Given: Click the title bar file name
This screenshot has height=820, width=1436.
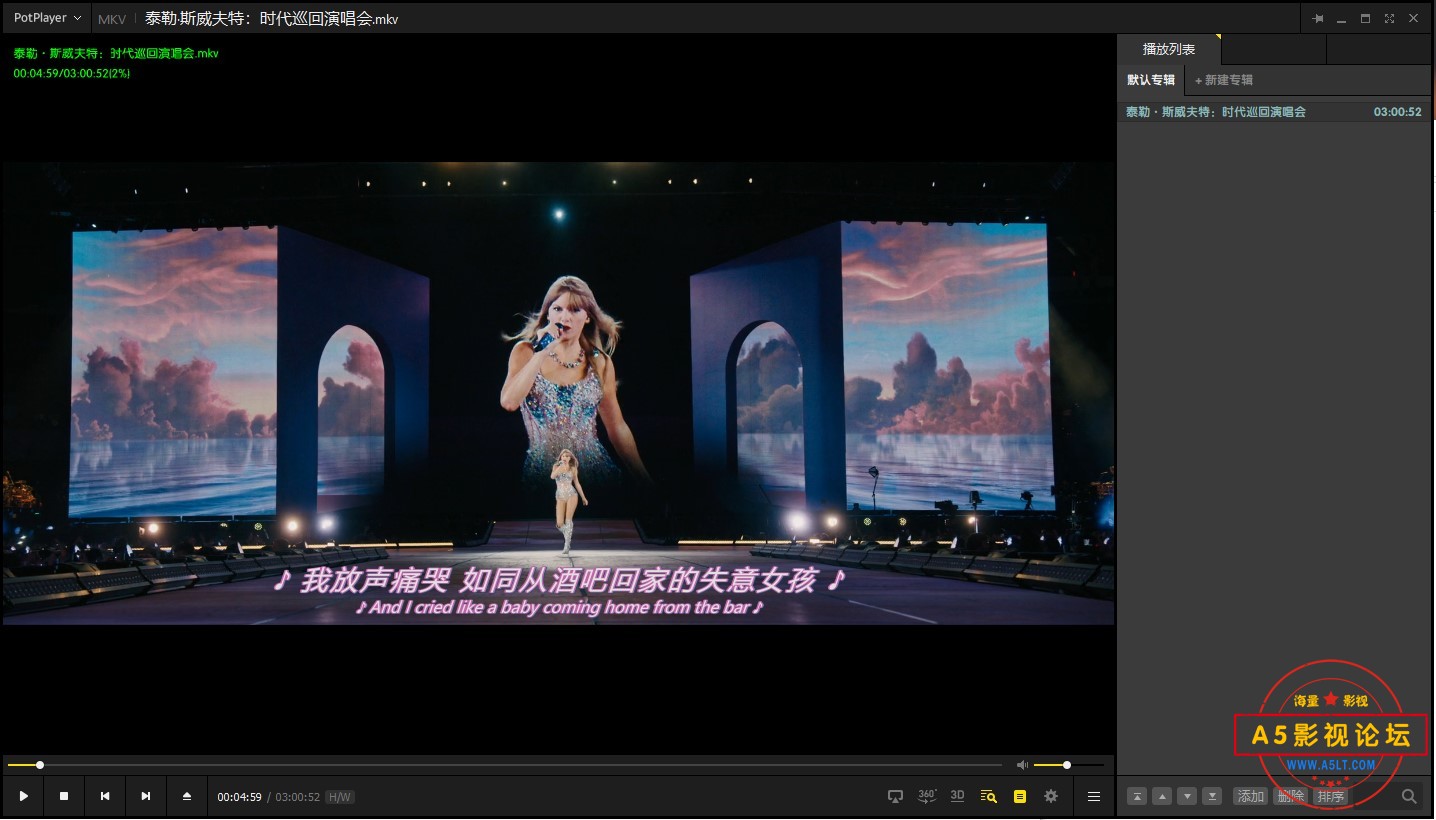Looking at the screenshot, I should [x=271, y=18].
